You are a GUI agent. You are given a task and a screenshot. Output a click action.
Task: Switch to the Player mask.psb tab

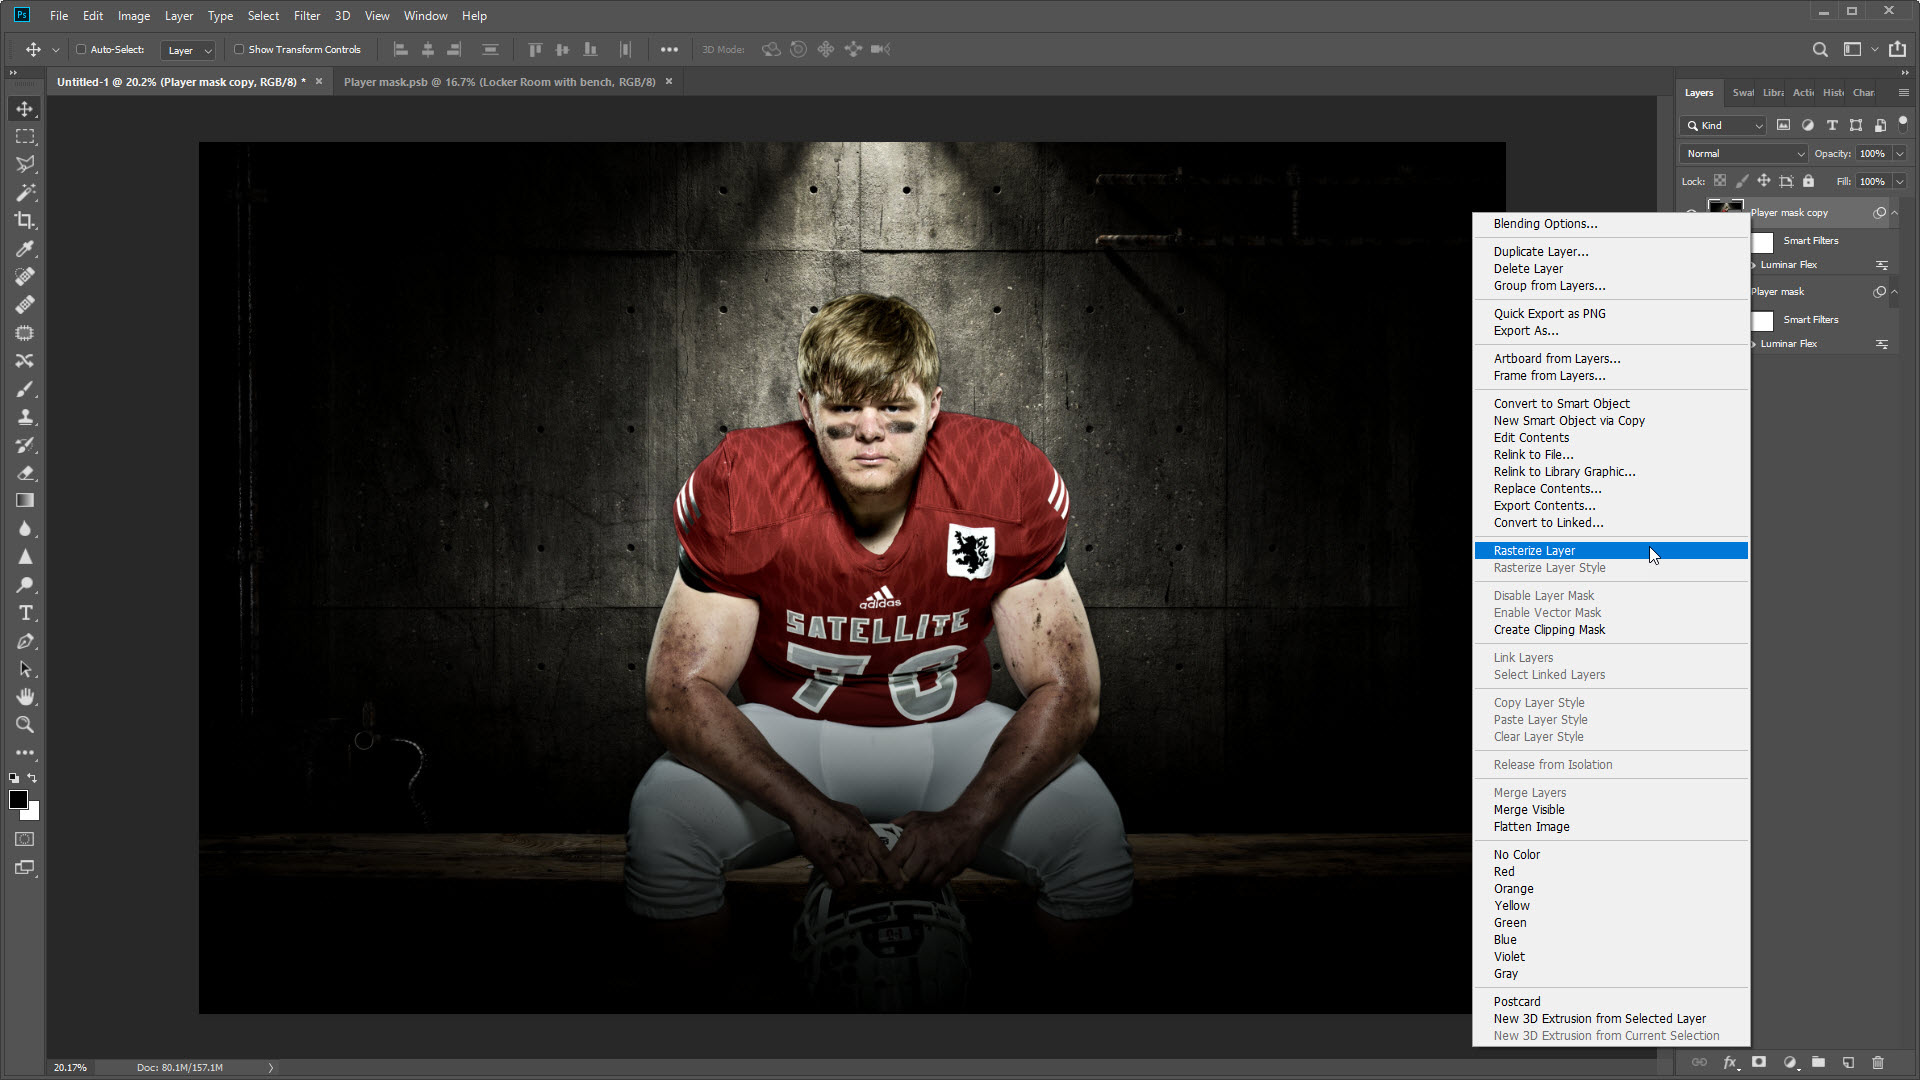pyautogui.click(x=499, y=82)
